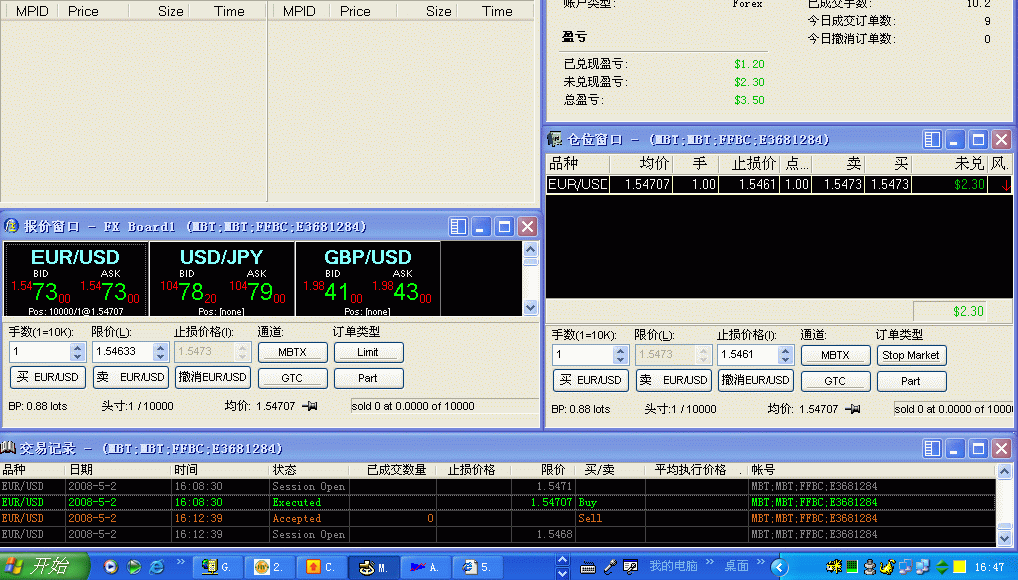Switch to the taskbar item labeled 5.

(477, 567)
